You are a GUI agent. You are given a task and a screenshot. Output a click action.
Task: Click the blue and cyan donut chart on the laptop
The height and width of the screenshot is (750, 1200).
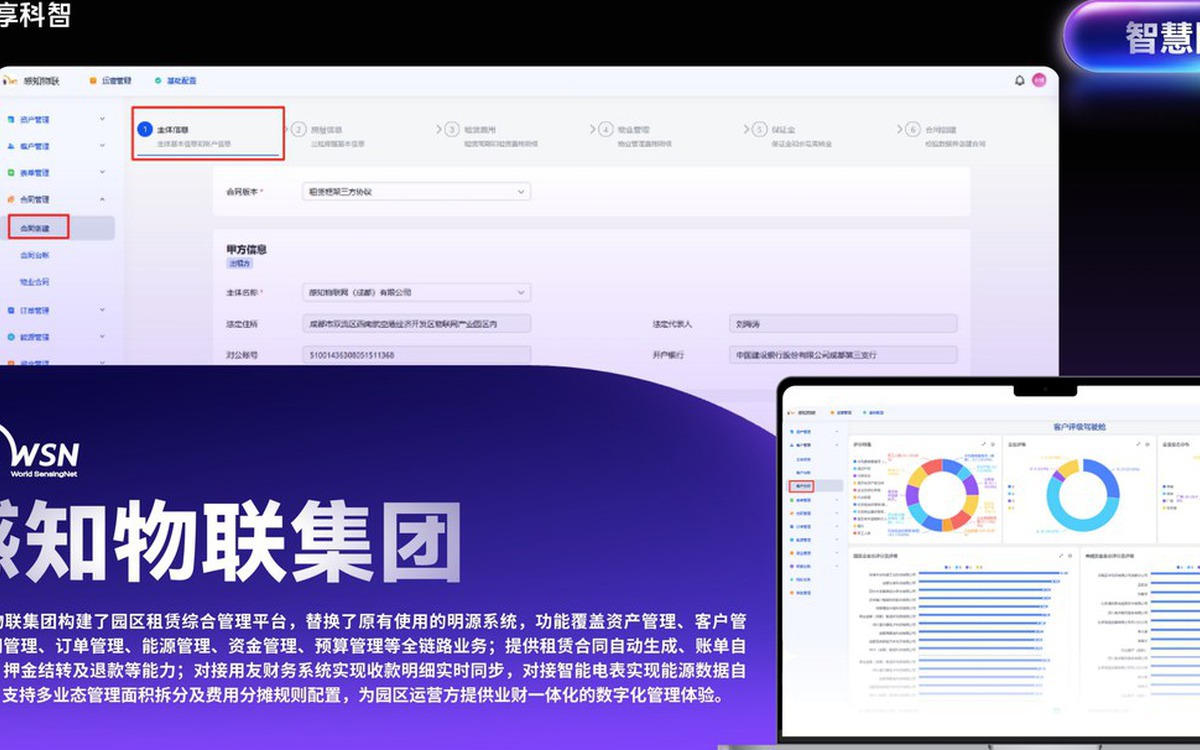(1082, 495)
